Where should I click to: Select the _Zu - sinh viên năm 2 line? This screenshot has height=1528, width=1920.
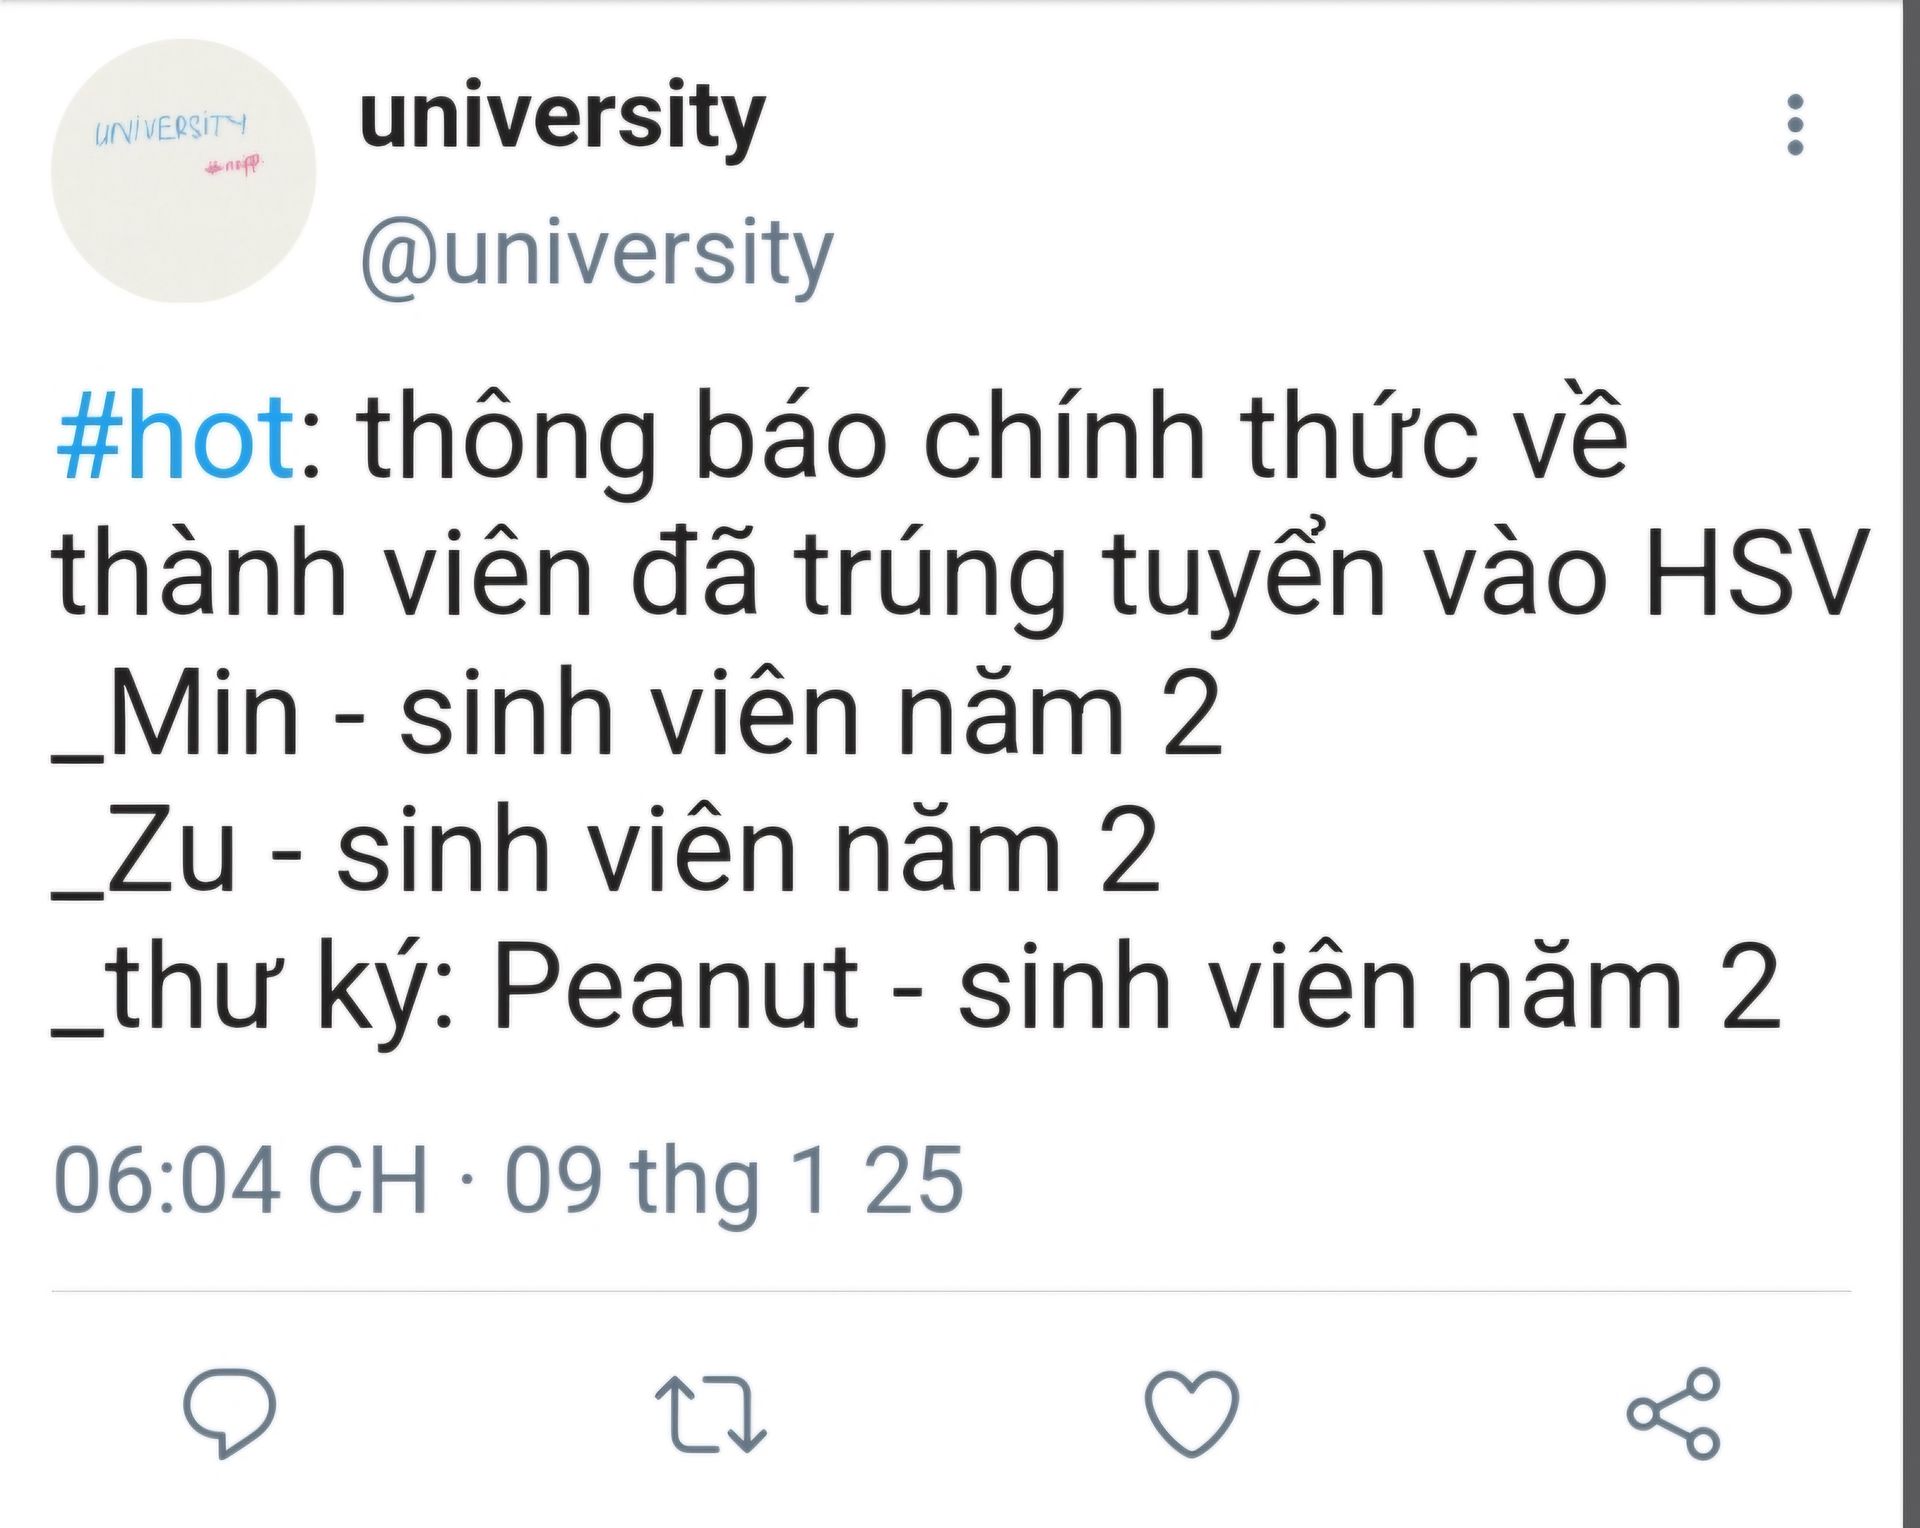tap(606, 849)
